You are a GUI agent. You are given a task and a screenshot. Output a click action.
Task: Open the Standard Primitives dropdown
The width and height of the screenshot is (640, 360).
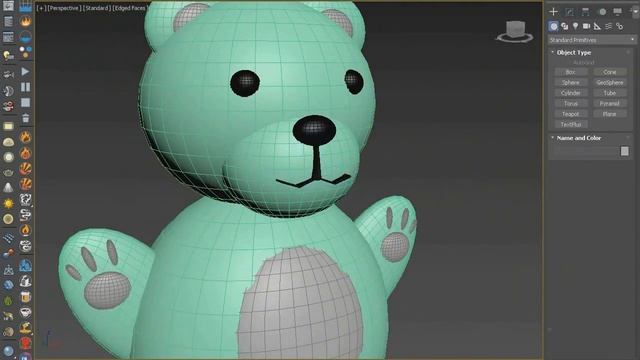click(x=592, y=40)
